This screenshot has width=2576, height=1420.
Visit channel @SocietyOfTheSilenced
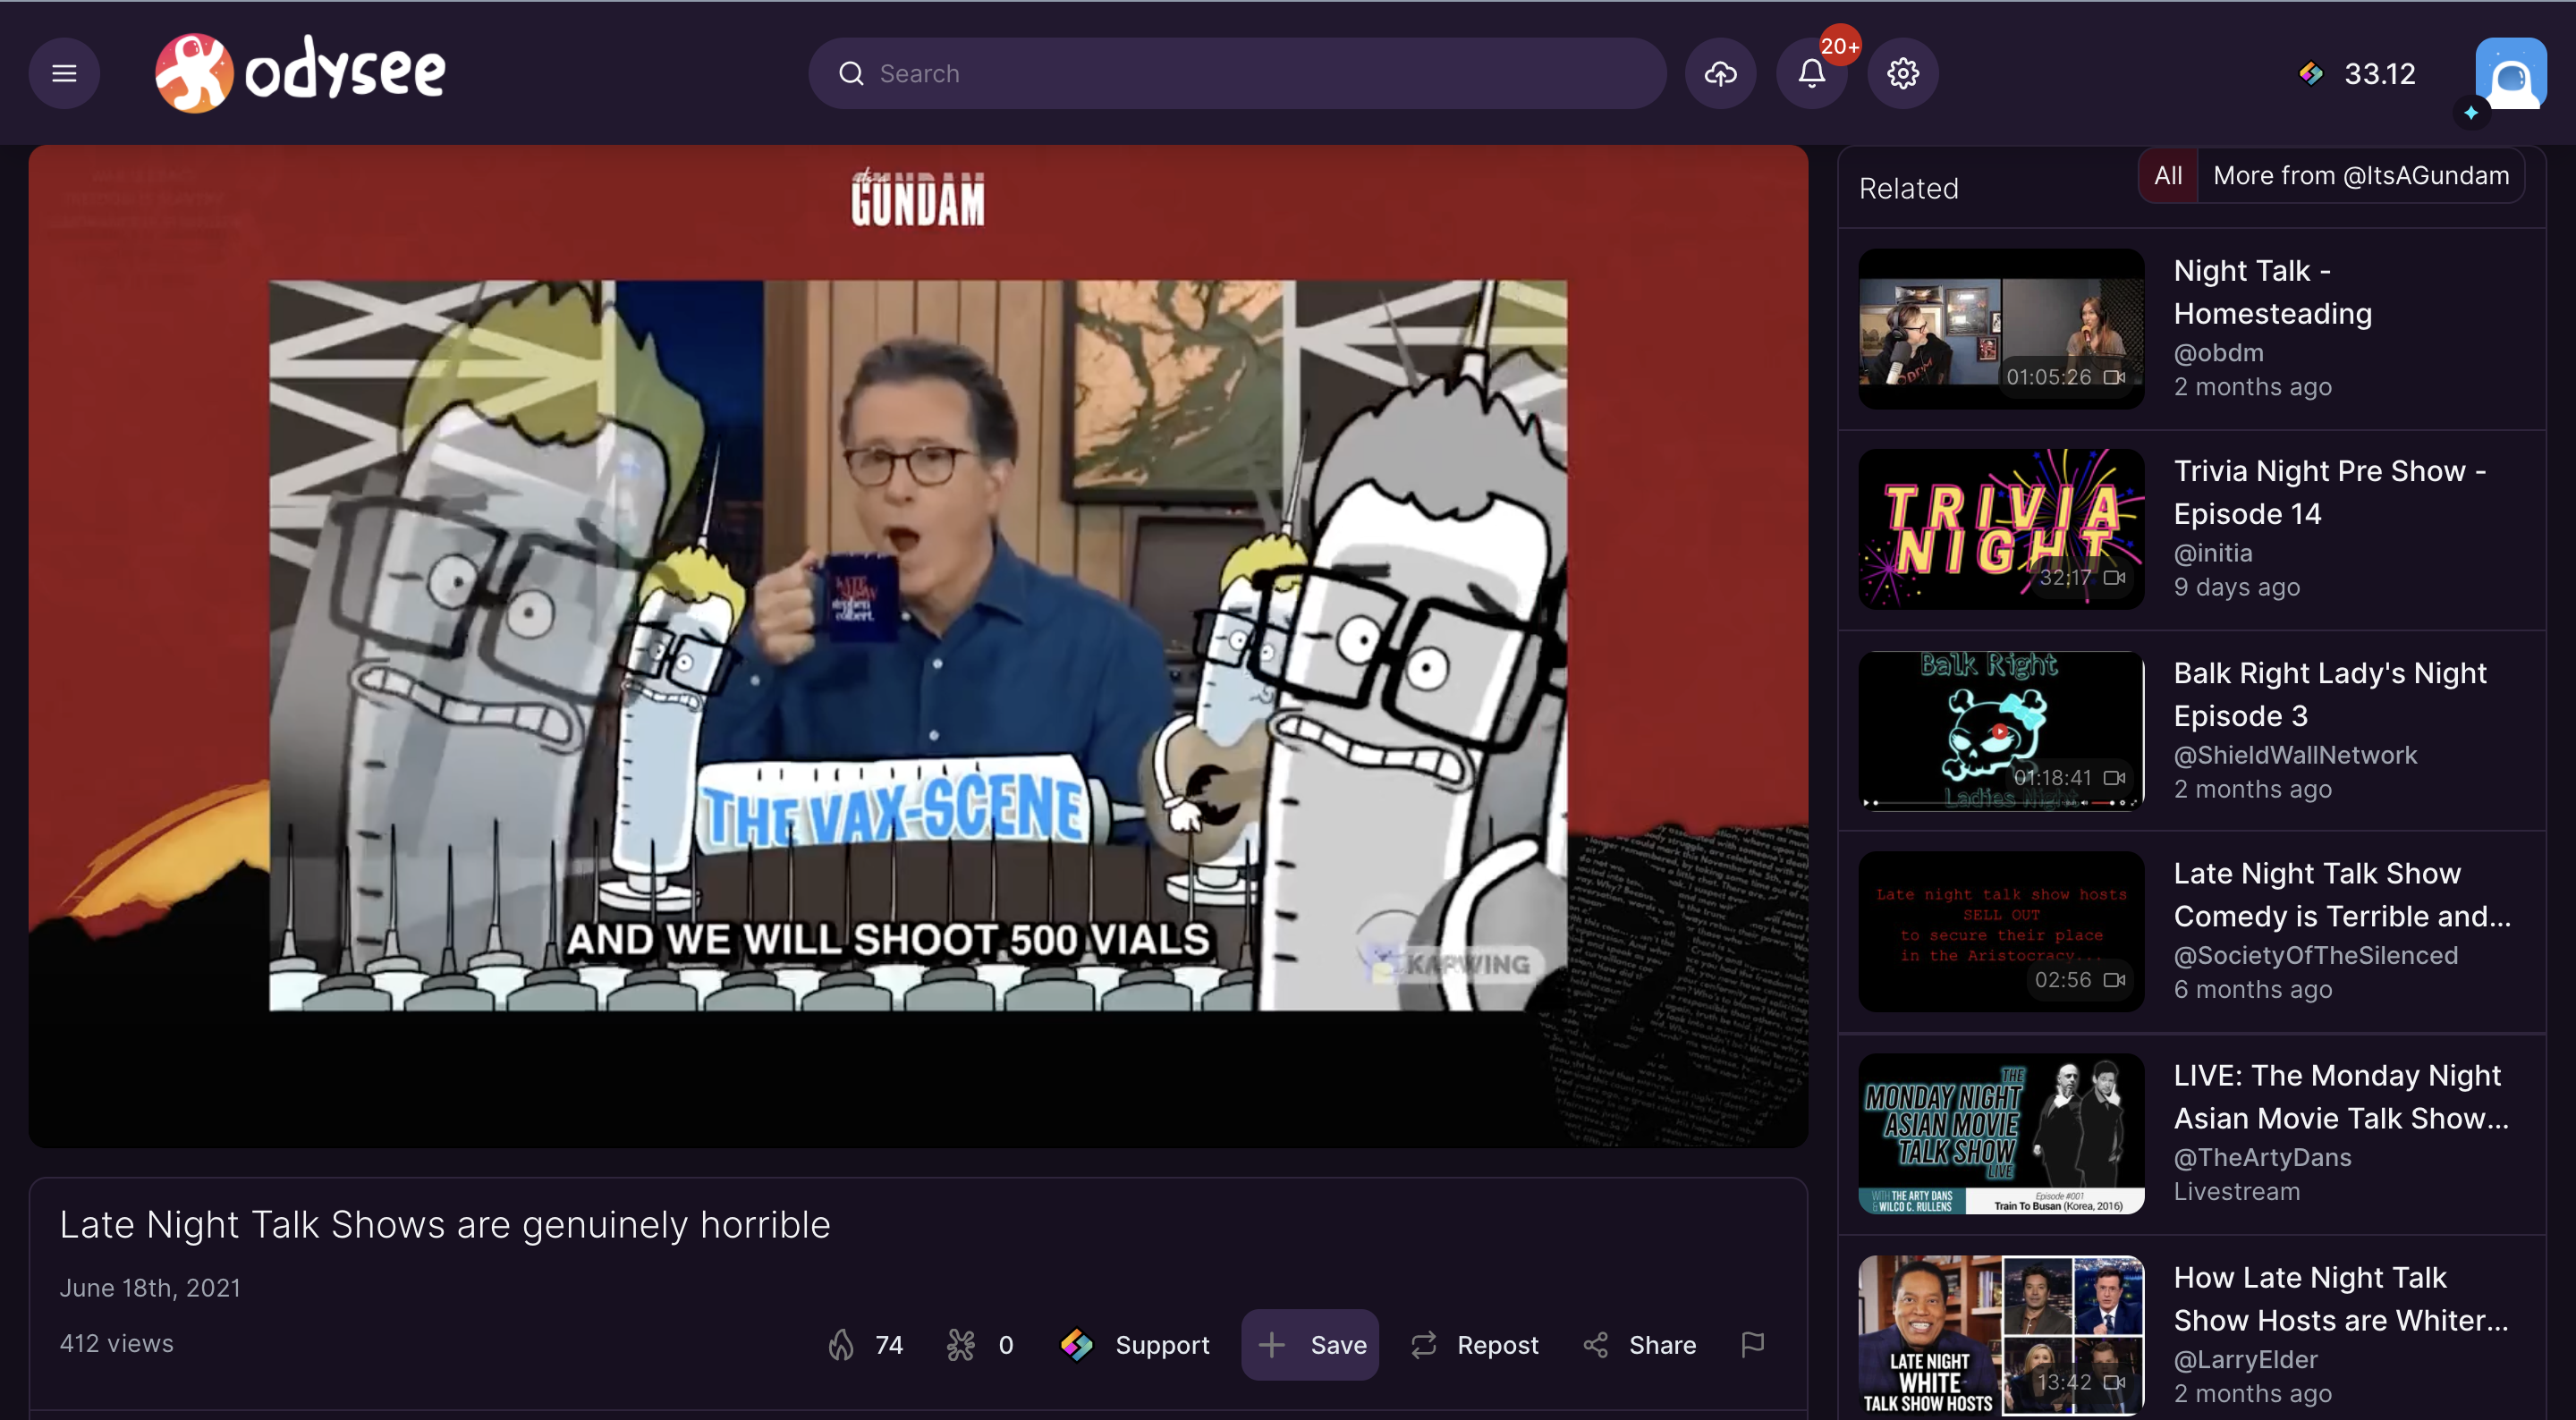[2316, 955]
